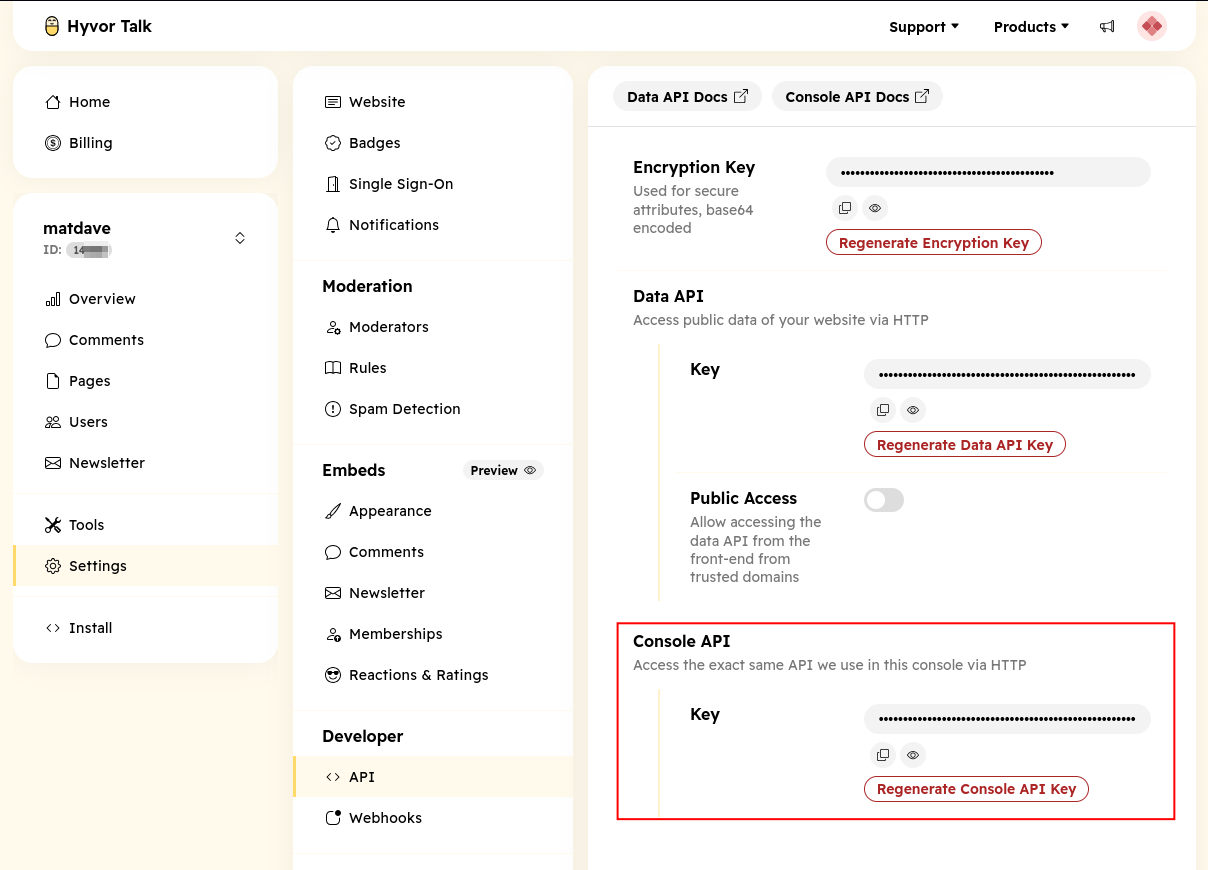1208x870 pixels.
Task: Open the user avatar in header
Action: click(x=1152, y=27)
